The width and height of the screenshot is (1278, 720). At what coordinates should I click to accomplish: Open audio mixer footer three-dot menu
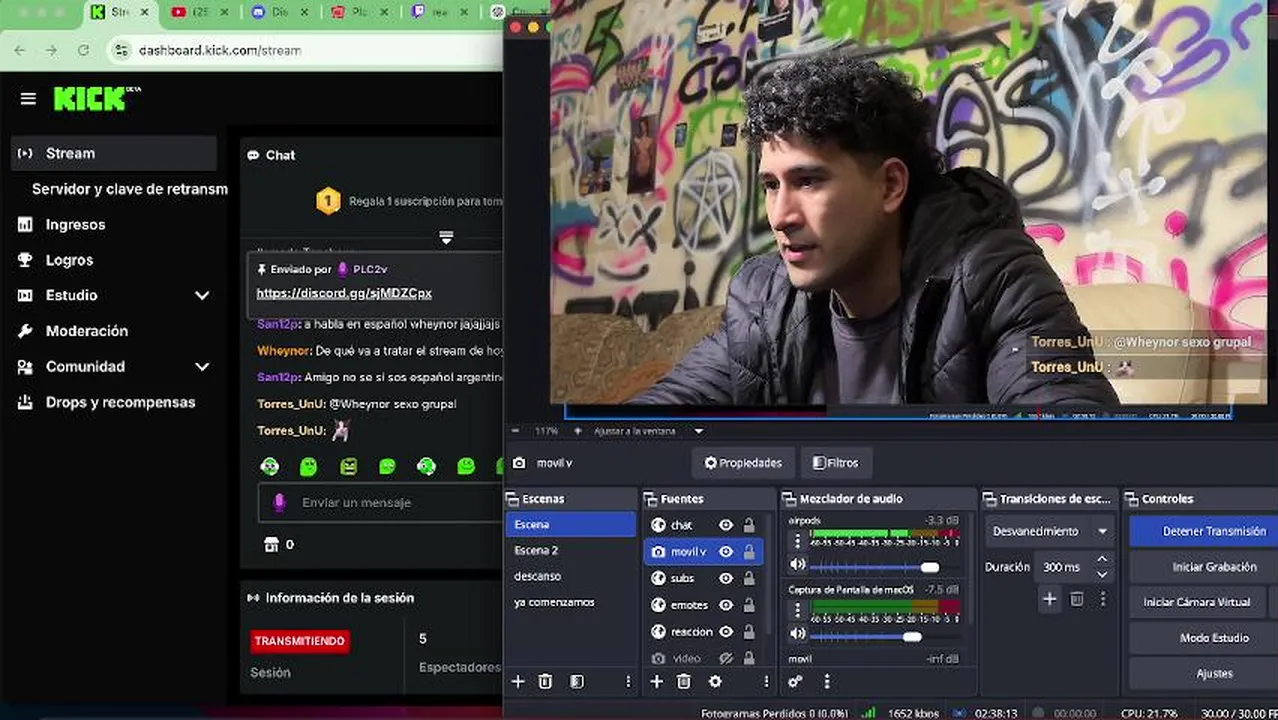(x=827, y=681)
